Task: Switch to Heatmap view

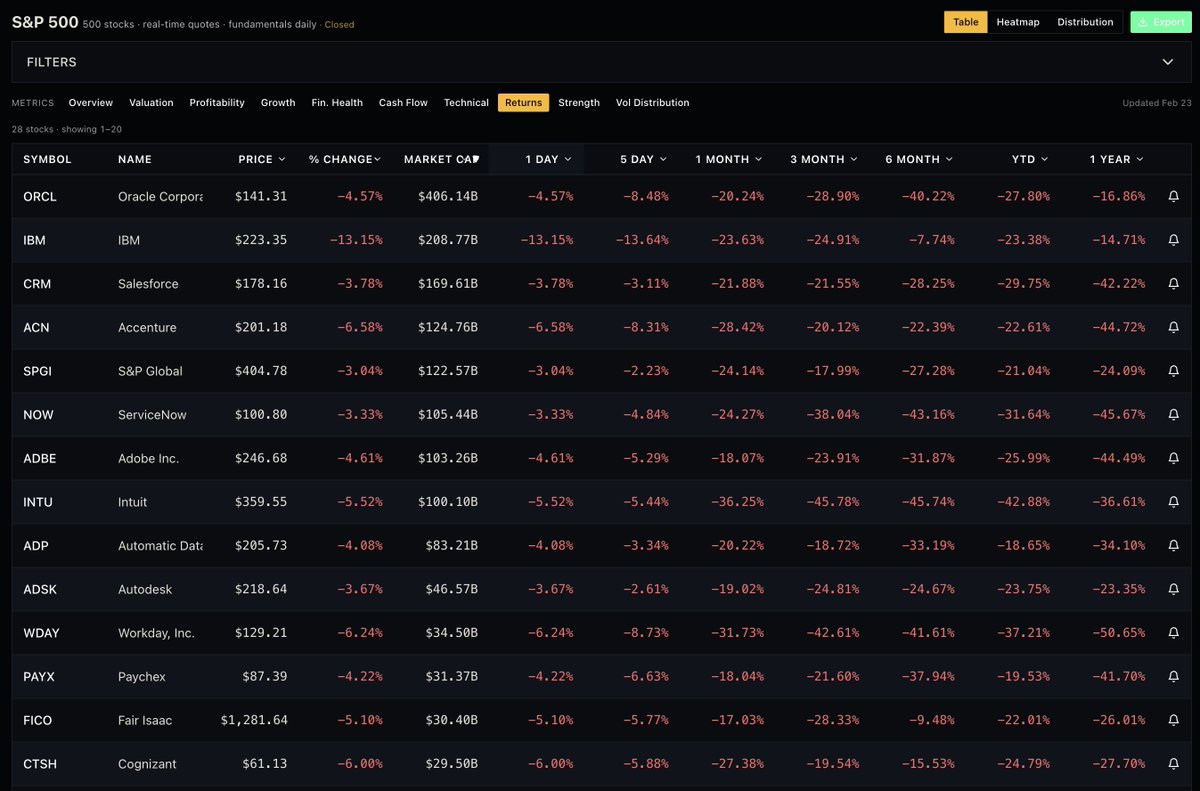Action: [1018, 22]
